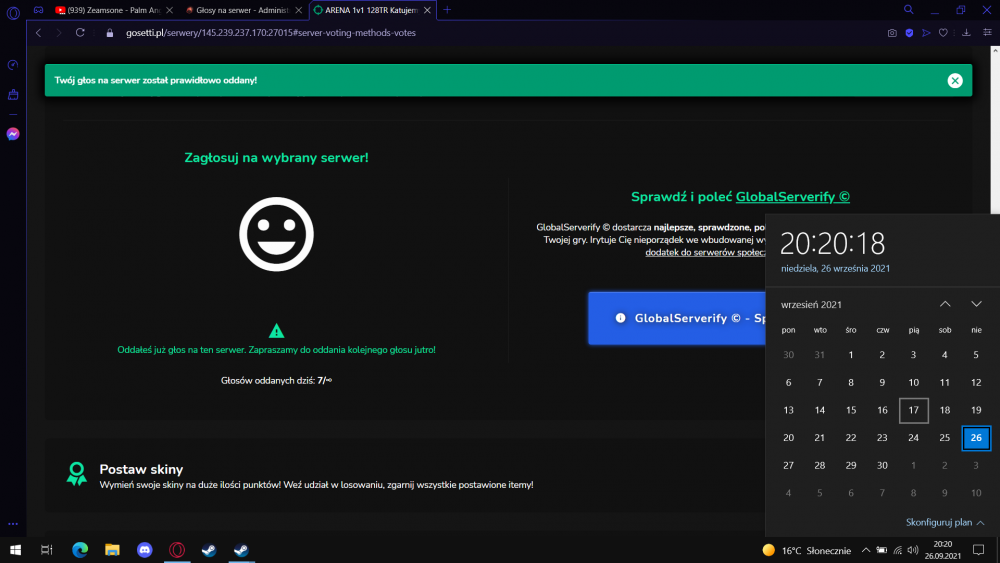Open Discord from the taskbar
The height and width of the screenshot is (563, 1000).
145,550
